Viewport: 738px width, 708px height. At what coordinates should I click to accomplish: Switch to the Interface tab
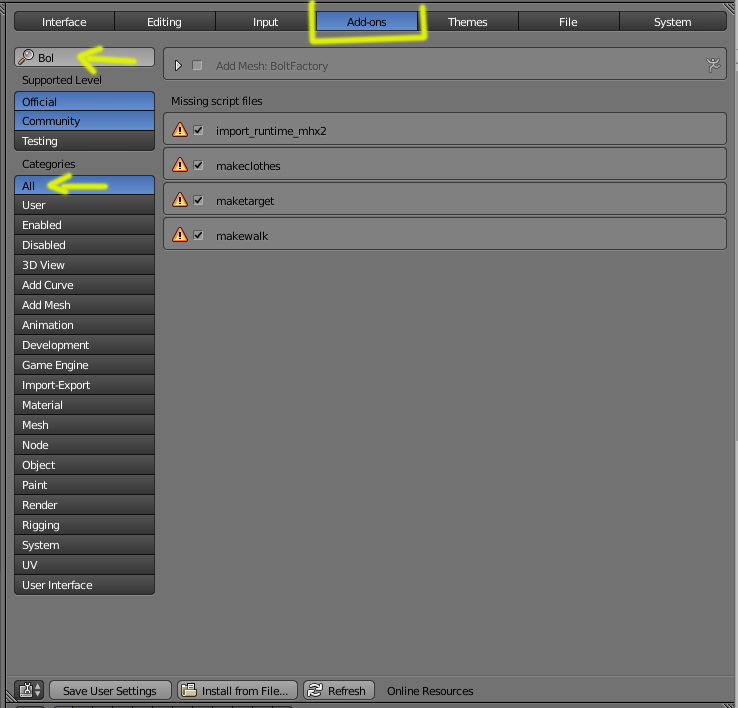click(x=64, y=22)
